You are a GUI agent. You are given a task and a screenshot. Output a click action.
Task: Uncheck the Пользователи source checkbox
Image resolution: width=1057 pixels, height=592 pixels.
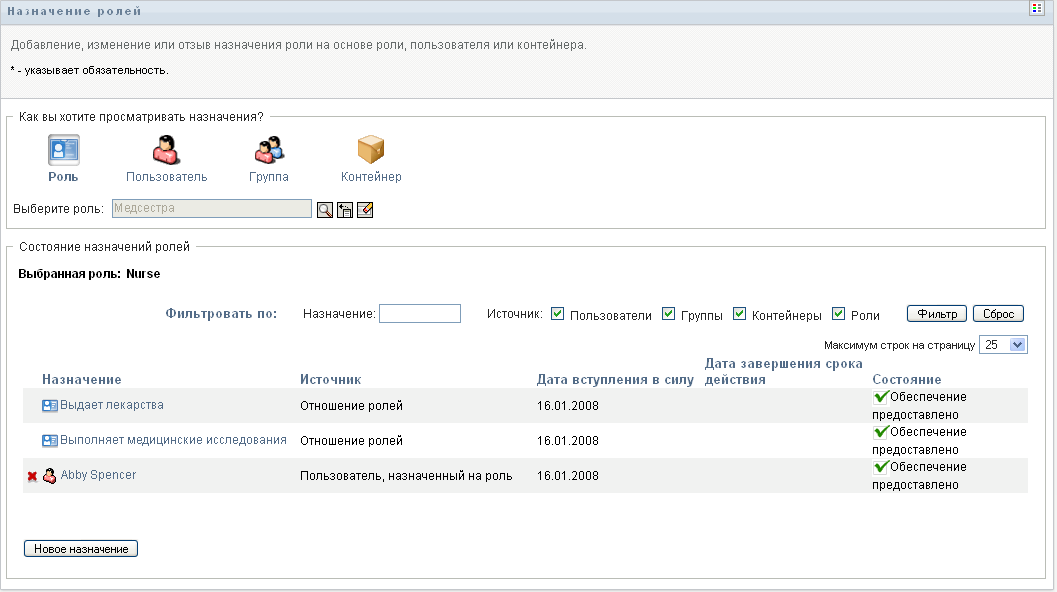click(x=558, y=314)
